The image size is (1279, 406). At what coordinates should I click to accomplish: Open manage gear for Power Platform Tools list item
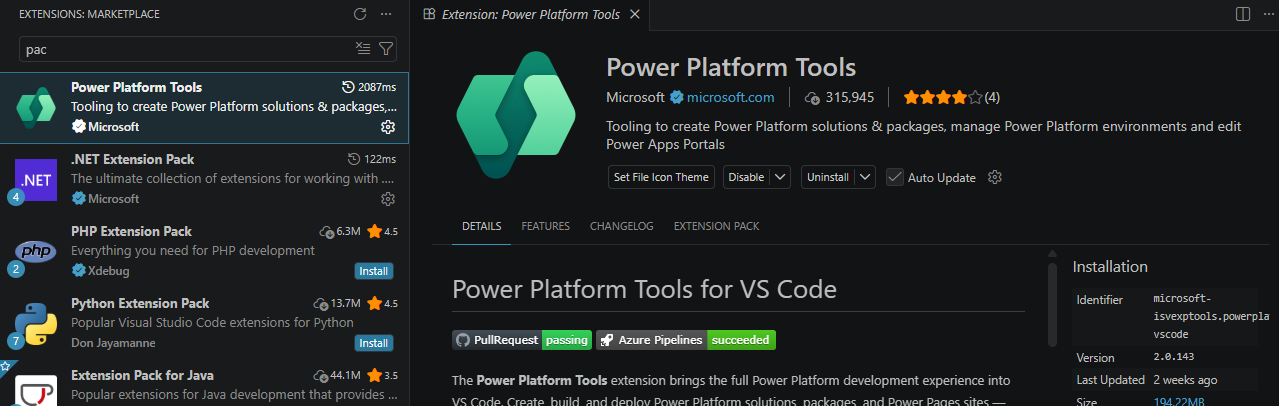coord(388,127)
